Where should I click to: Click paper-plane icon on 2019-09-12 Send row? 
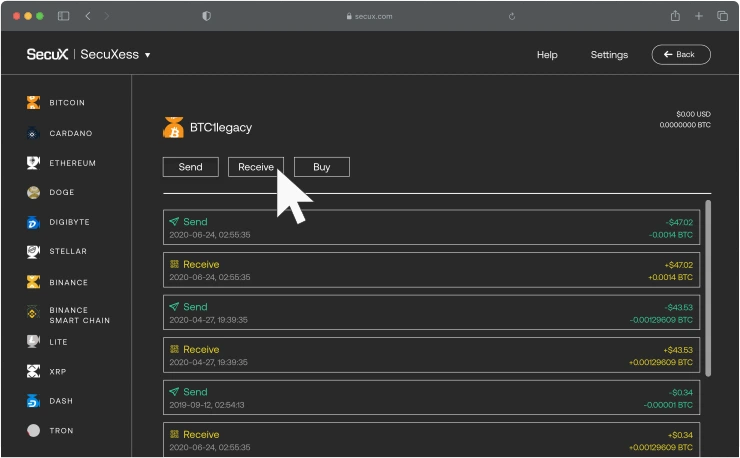point(174,391)
